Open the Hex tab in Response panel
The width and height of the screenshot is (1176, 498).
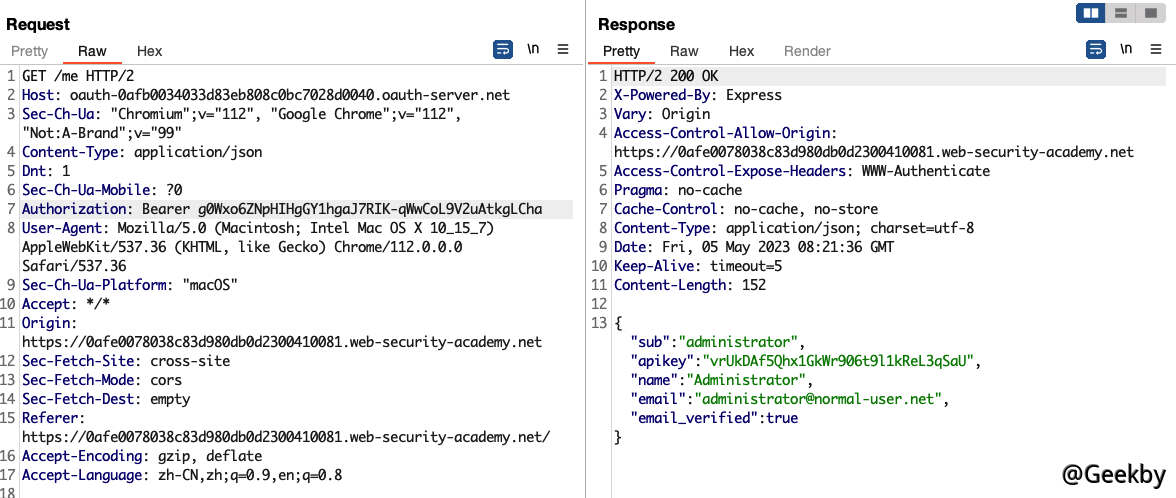click(x=741, y=51)
